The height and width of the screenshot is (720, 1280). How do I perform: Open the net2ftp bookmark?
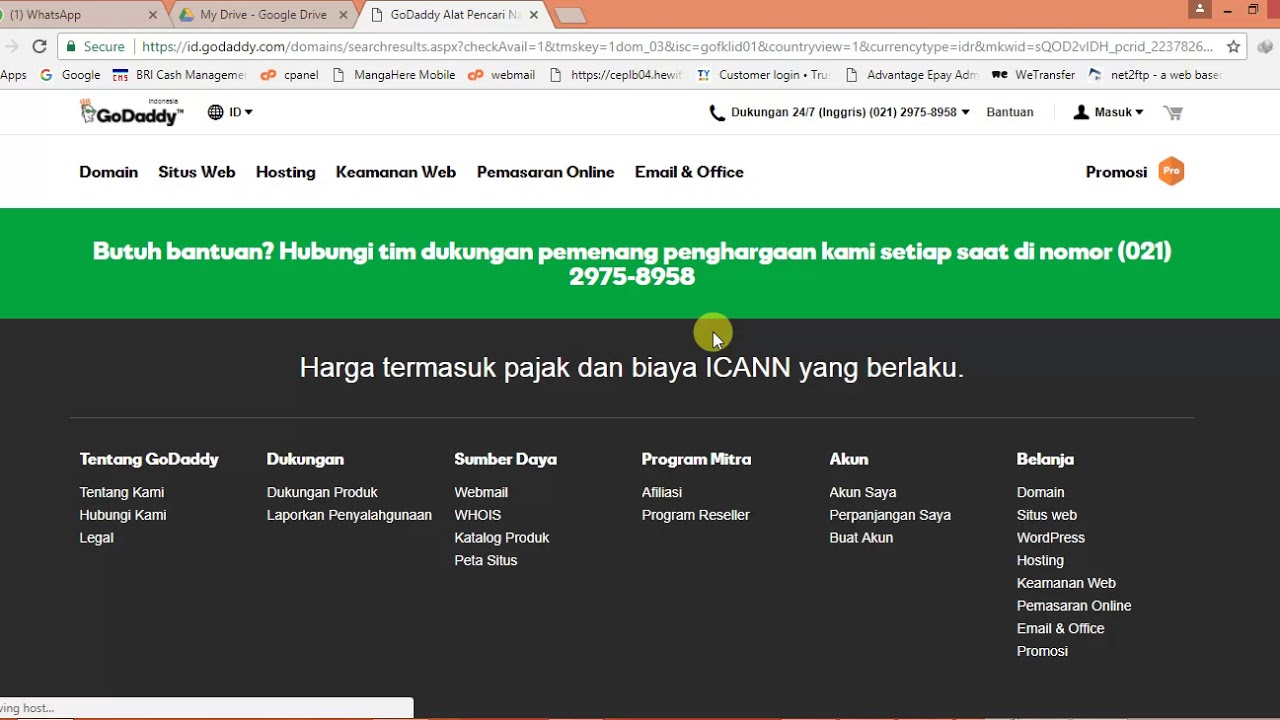(x=1155, y=75)
